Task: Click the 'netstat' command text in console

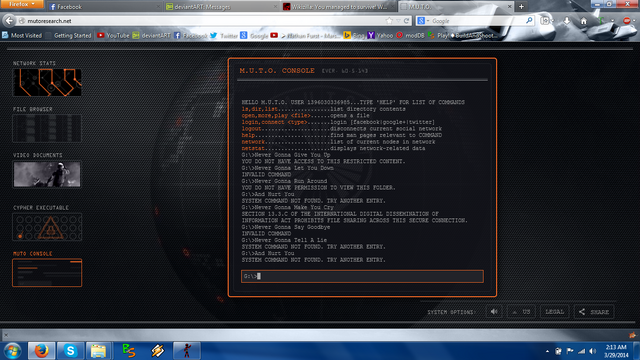Action: pos(253,148)
